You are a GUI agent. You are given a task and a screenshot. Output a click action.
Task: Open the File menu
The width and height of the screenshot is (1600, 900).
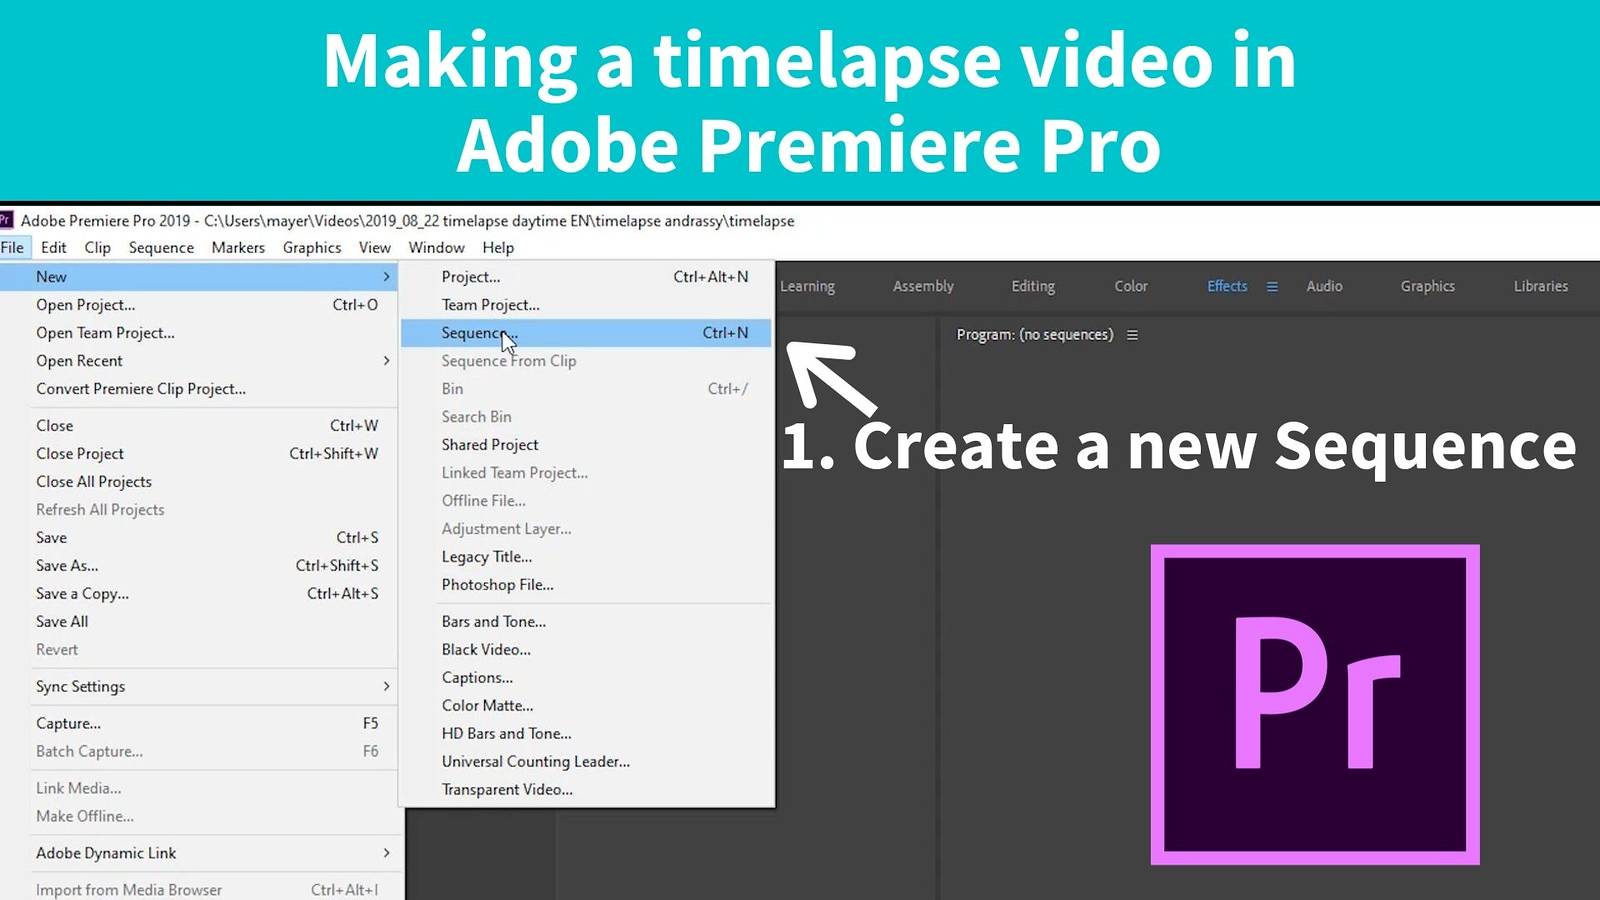(x=13, y=247)
